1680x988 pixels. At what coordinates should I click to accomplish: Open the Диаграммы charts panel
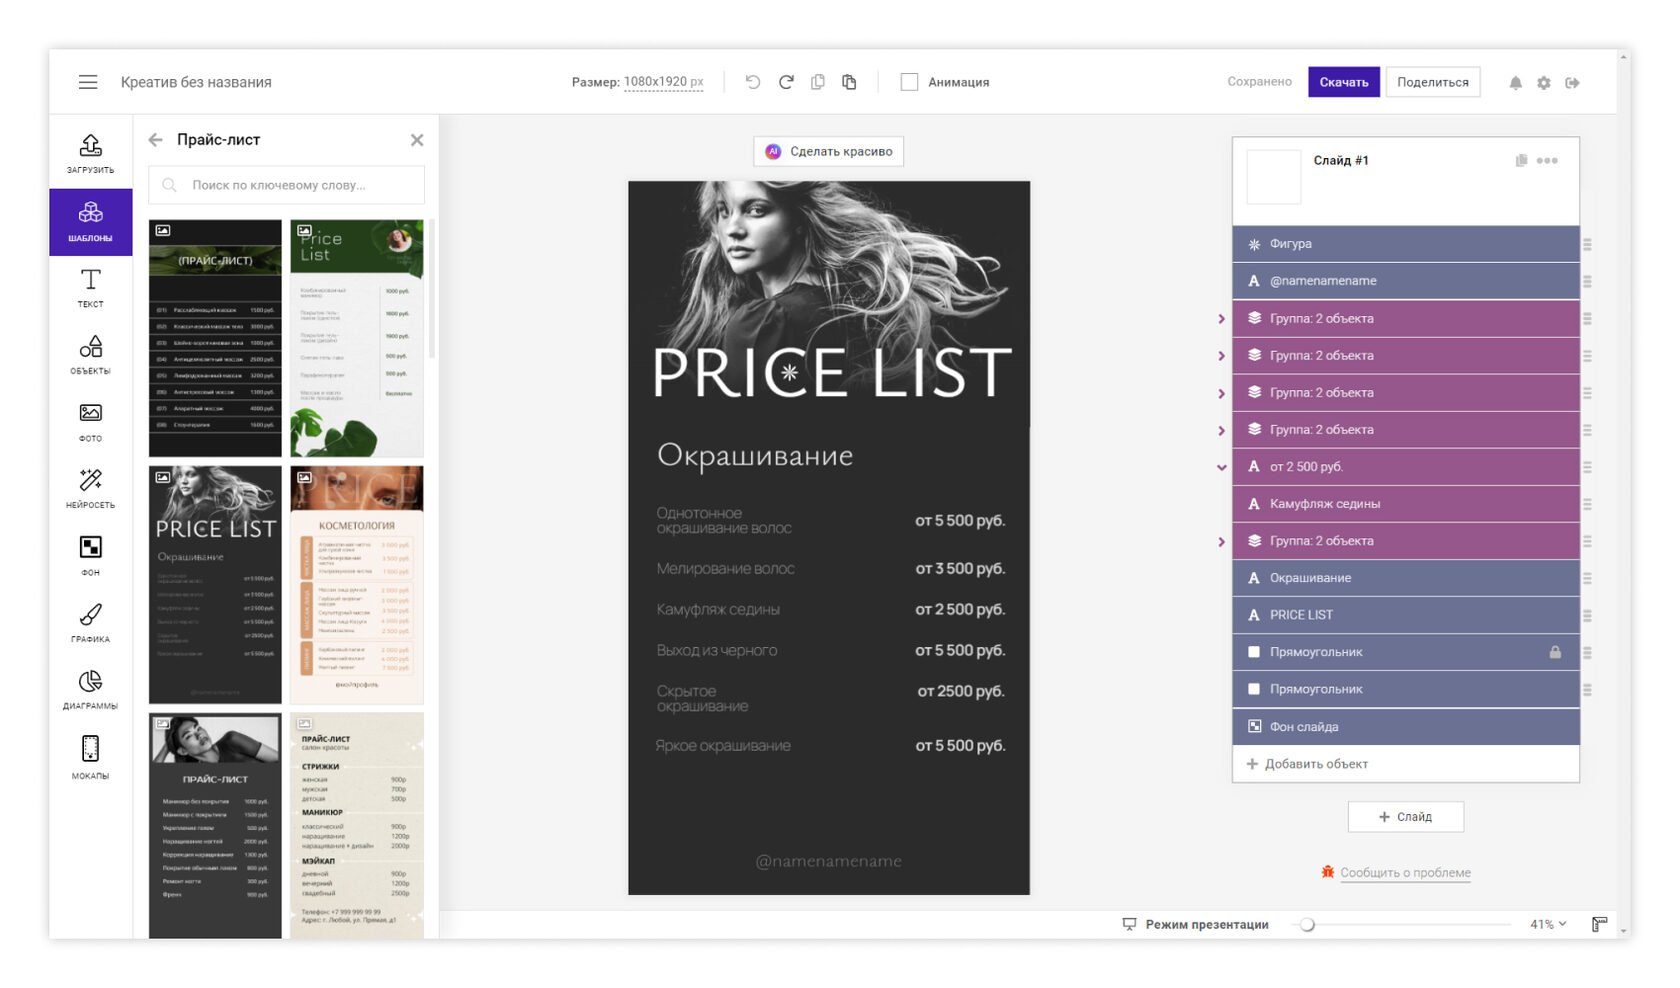coord(90,690)
